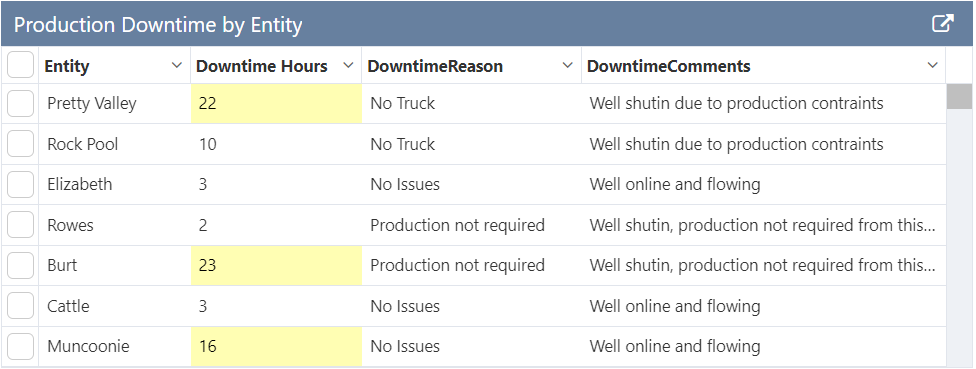
Task: Select the Elizabeth entity cell
Action: tap(115, 184)
